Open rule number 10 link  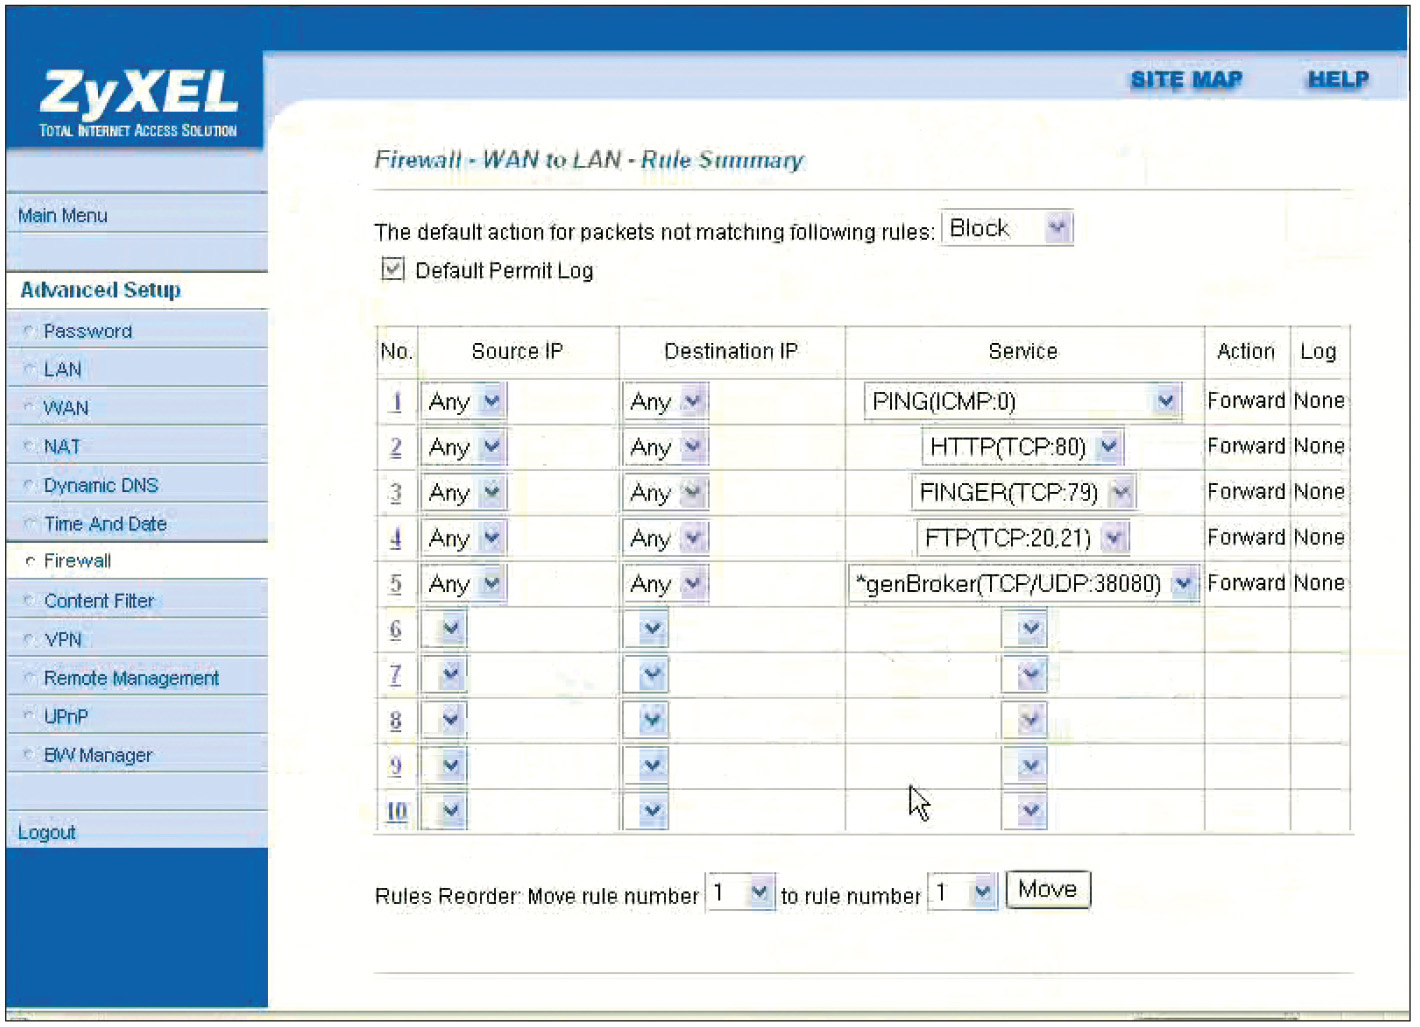(x=397, y=811)
